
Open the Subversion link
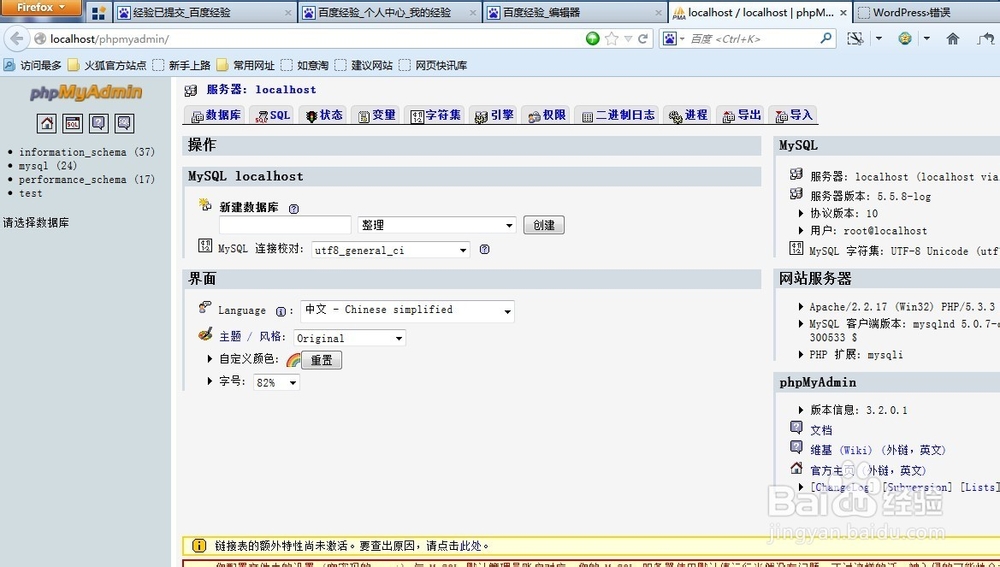point(917,487)
